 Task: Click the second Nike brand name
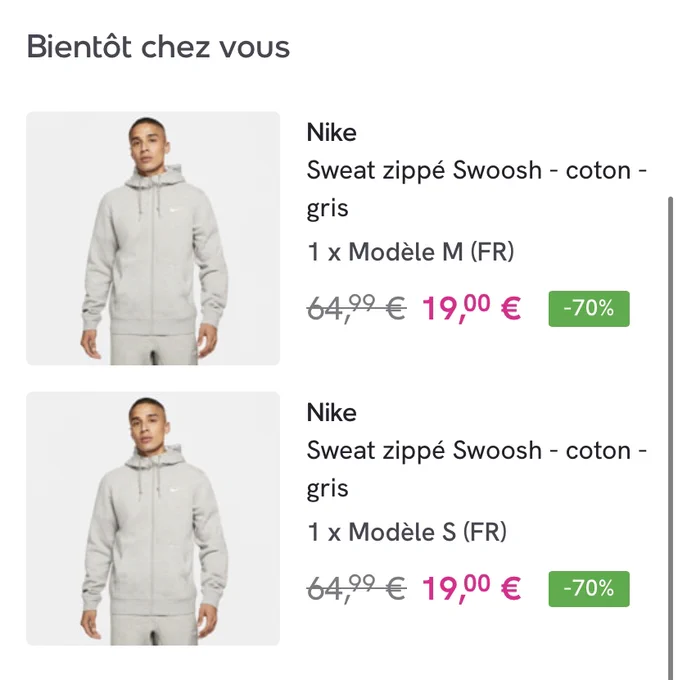tap(331, 412)
